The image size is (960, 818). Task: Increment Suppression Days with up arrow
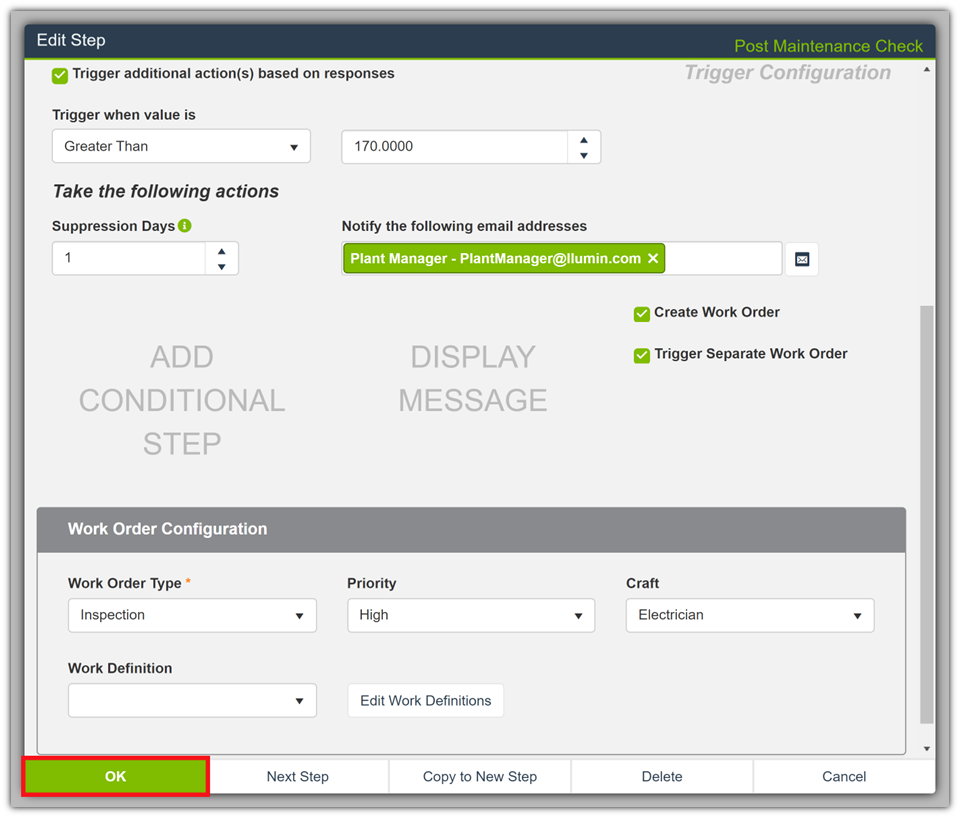click(221, 250)
